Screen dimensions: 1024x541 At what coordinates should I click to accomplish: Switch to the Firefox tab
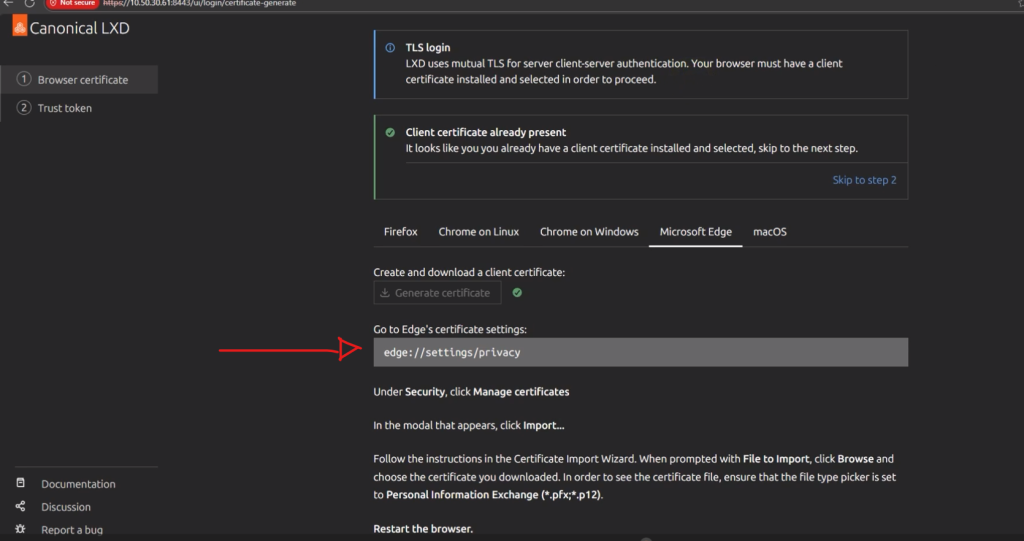pyautogui.click(x=400, y=232)
